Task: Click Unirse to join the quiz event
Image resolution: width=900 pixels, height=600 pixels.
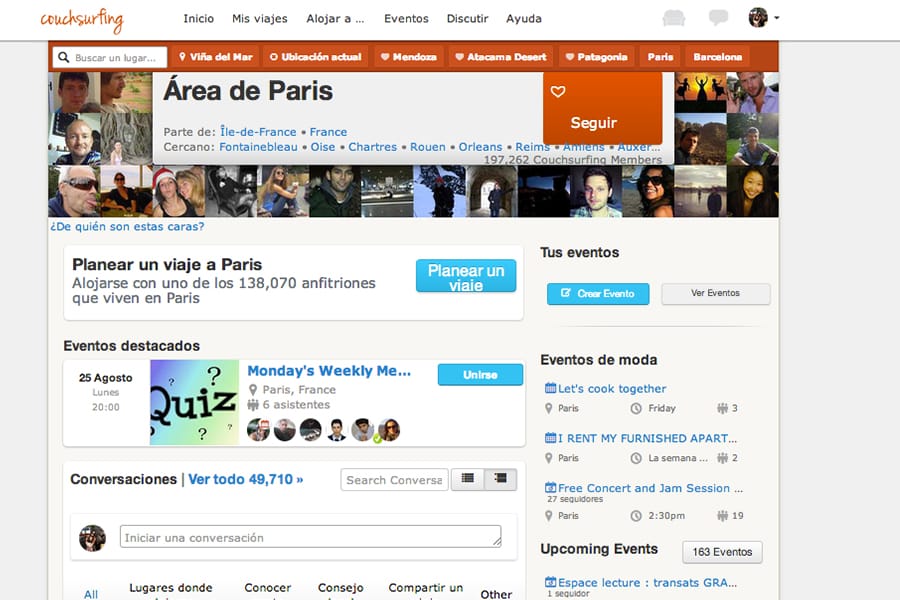Action: click(480, 375)
